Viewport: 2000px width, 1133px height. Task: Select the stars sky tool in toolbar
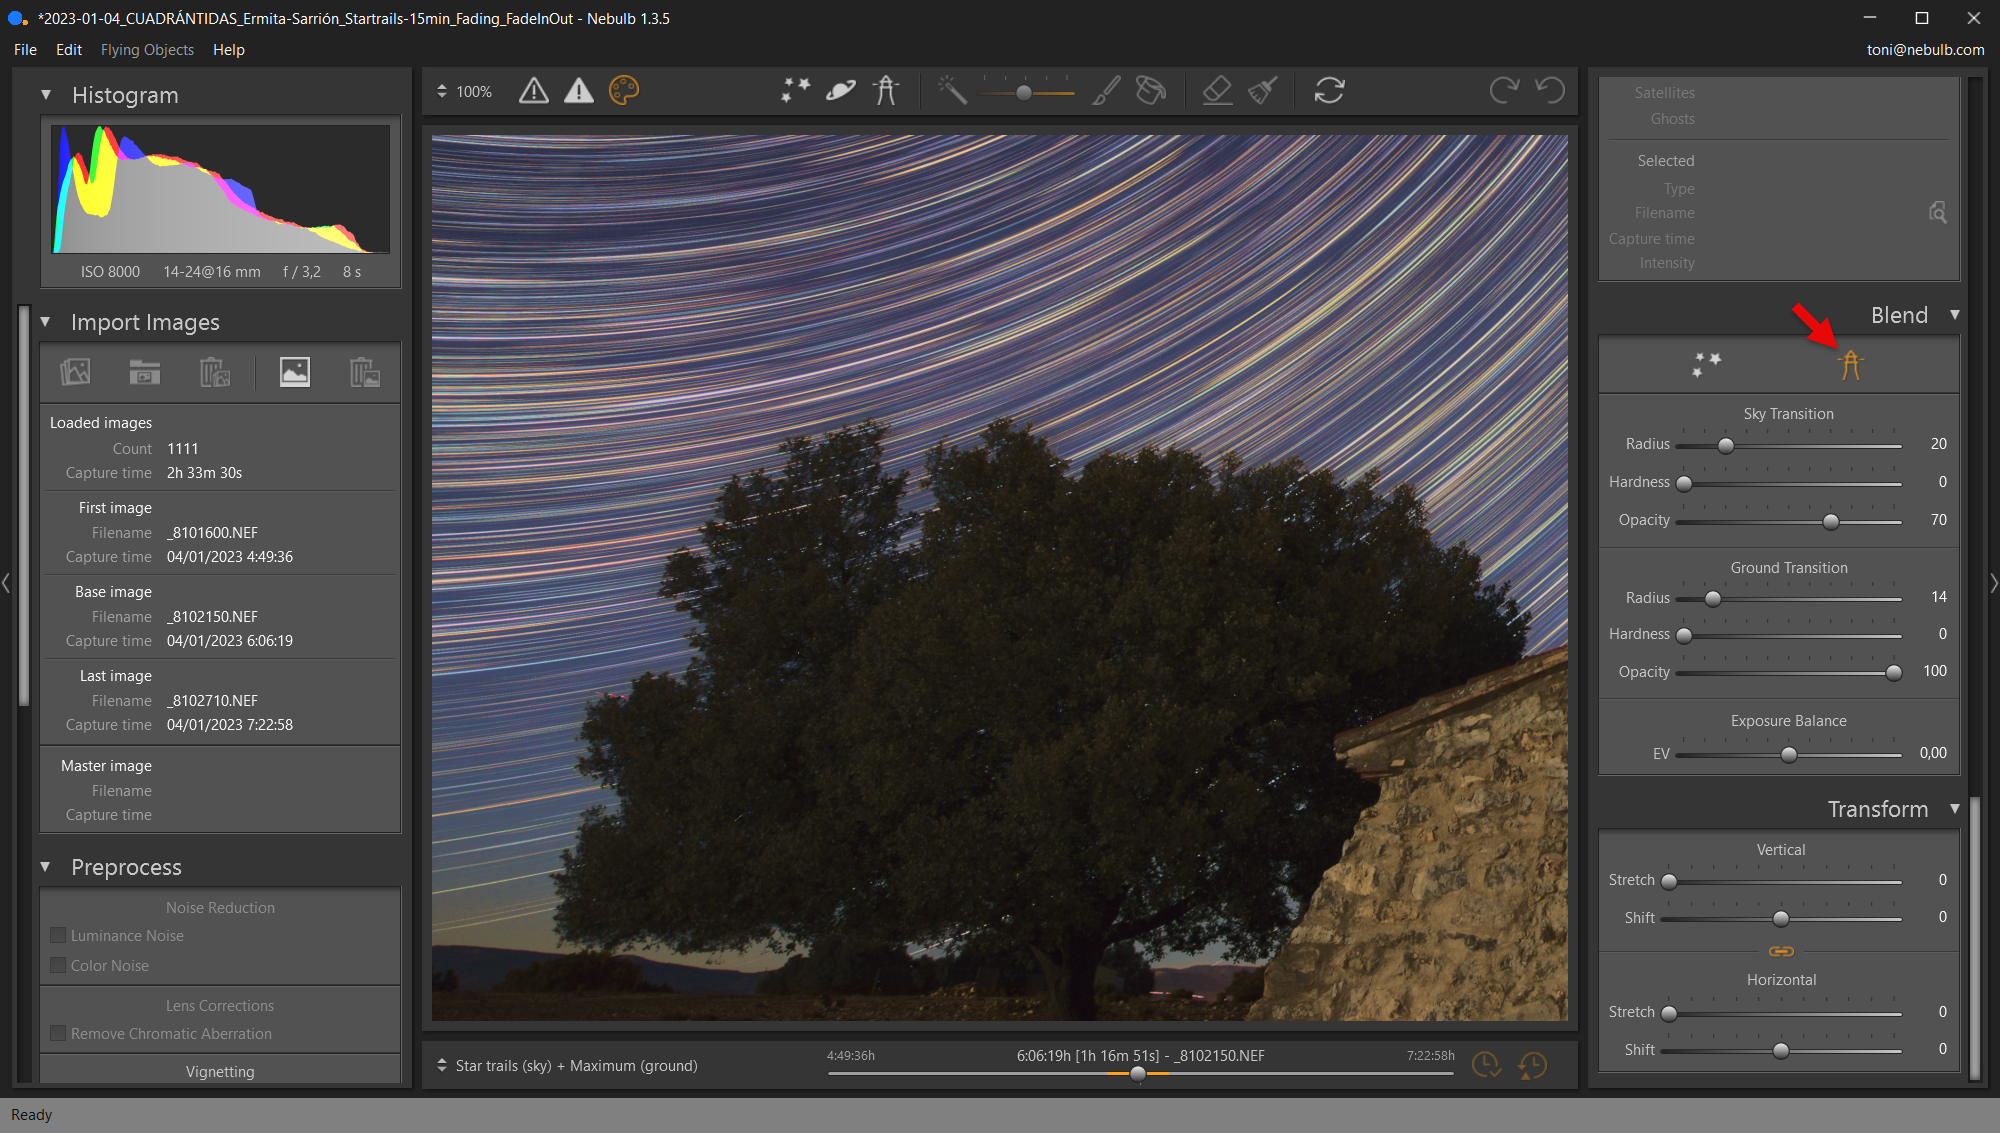click(796, 91)
